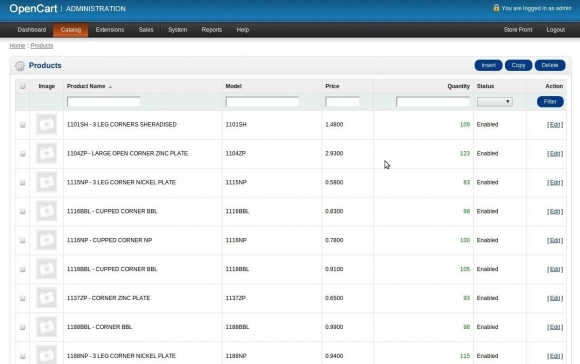The height and width of the screenshot is (364, 580).
Task: Click the 1104ZP product image placeholder
Action: tap(47, 153)
